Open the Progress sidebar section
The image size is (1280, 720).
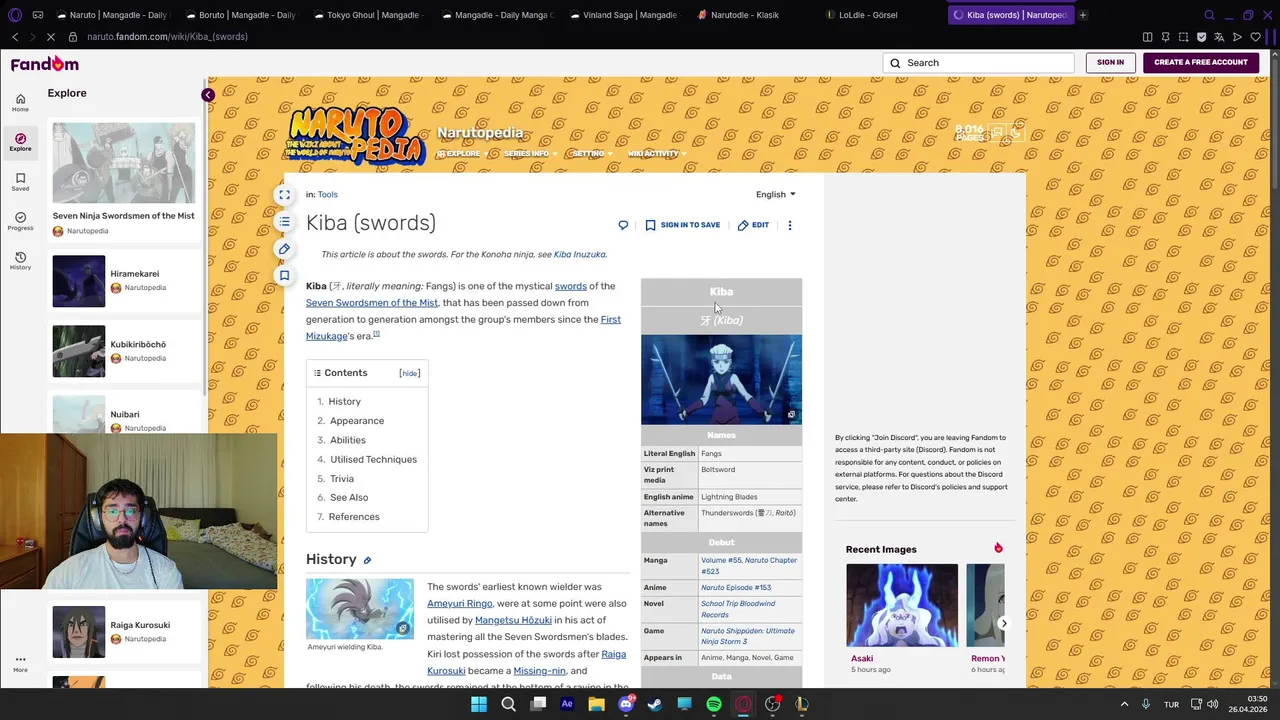click(20, 221)
